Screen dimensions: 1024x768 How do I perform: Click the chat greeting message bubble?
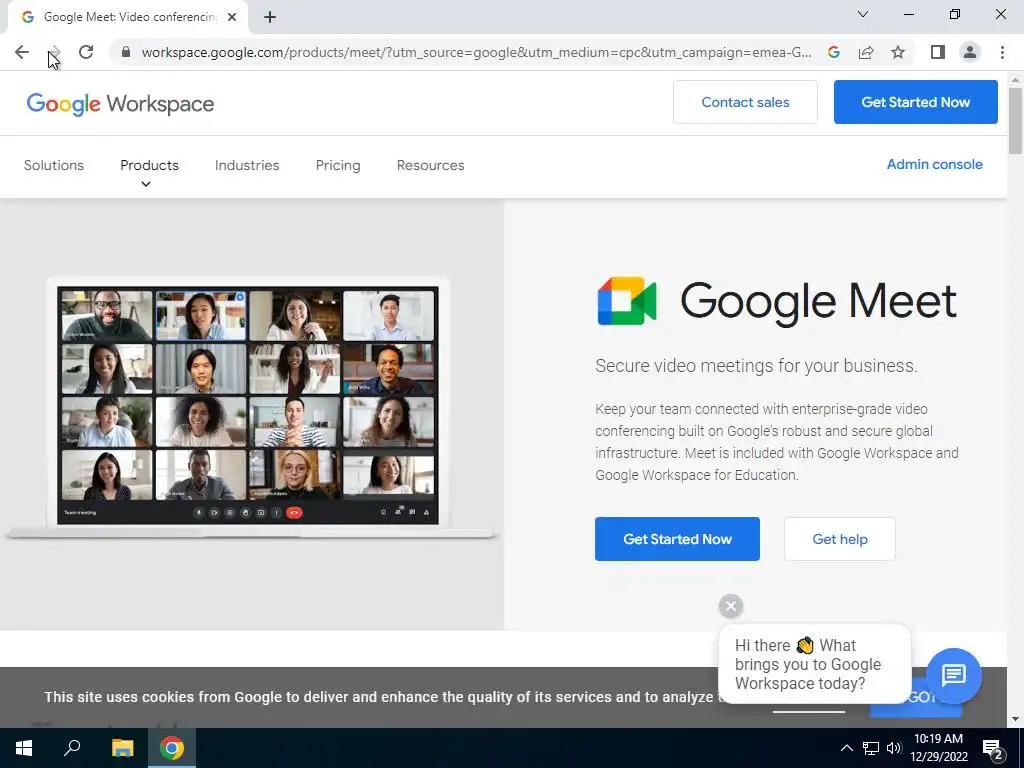[x=814, y=664]
